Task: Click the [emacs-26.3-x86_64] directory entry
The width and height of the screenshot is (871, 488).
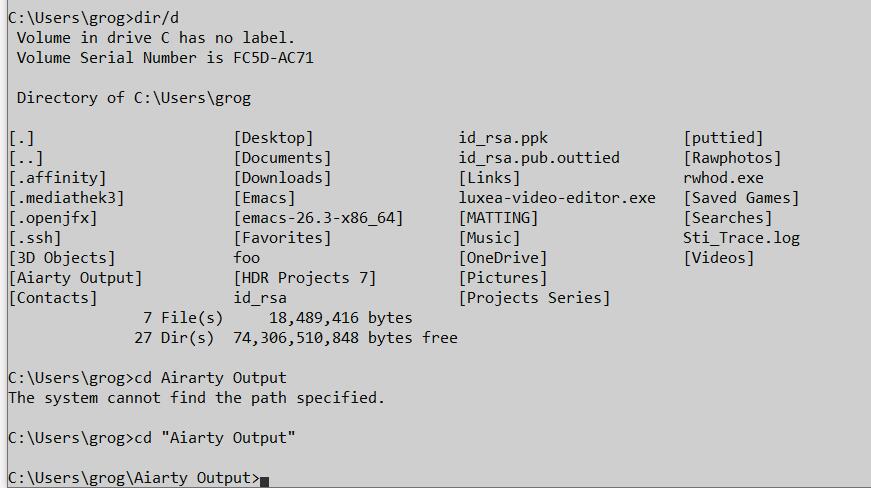Action: click(318, 218)
